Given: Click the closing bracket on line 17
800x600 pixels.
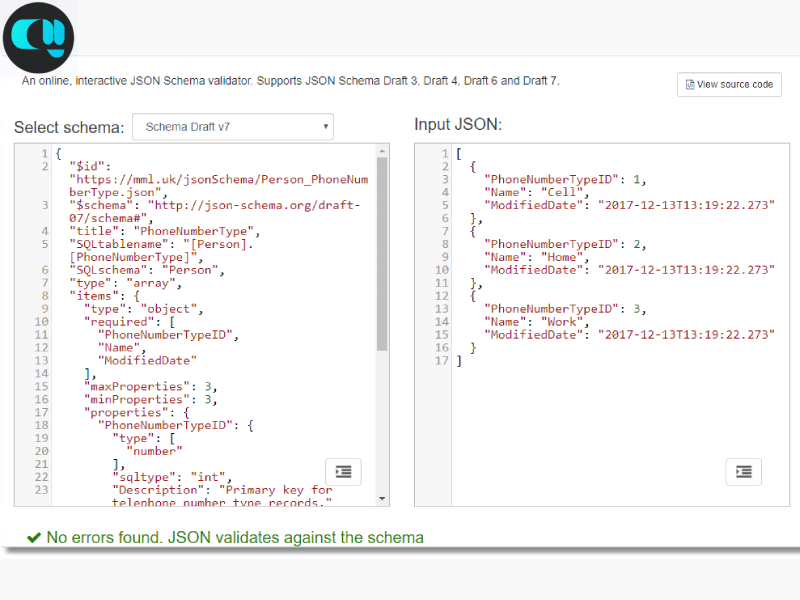Looking at the screenshot, I should tap(459, 361).
